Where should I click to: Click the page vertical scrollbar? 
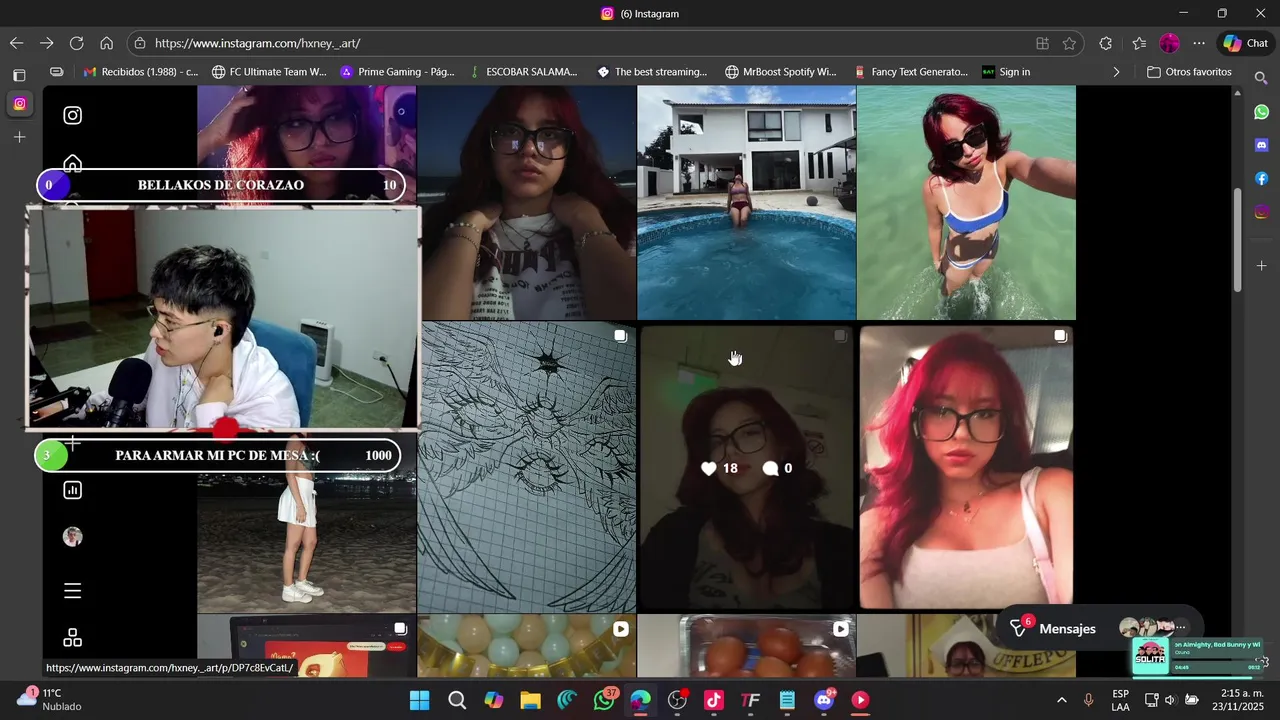[x=1237, y=240]
